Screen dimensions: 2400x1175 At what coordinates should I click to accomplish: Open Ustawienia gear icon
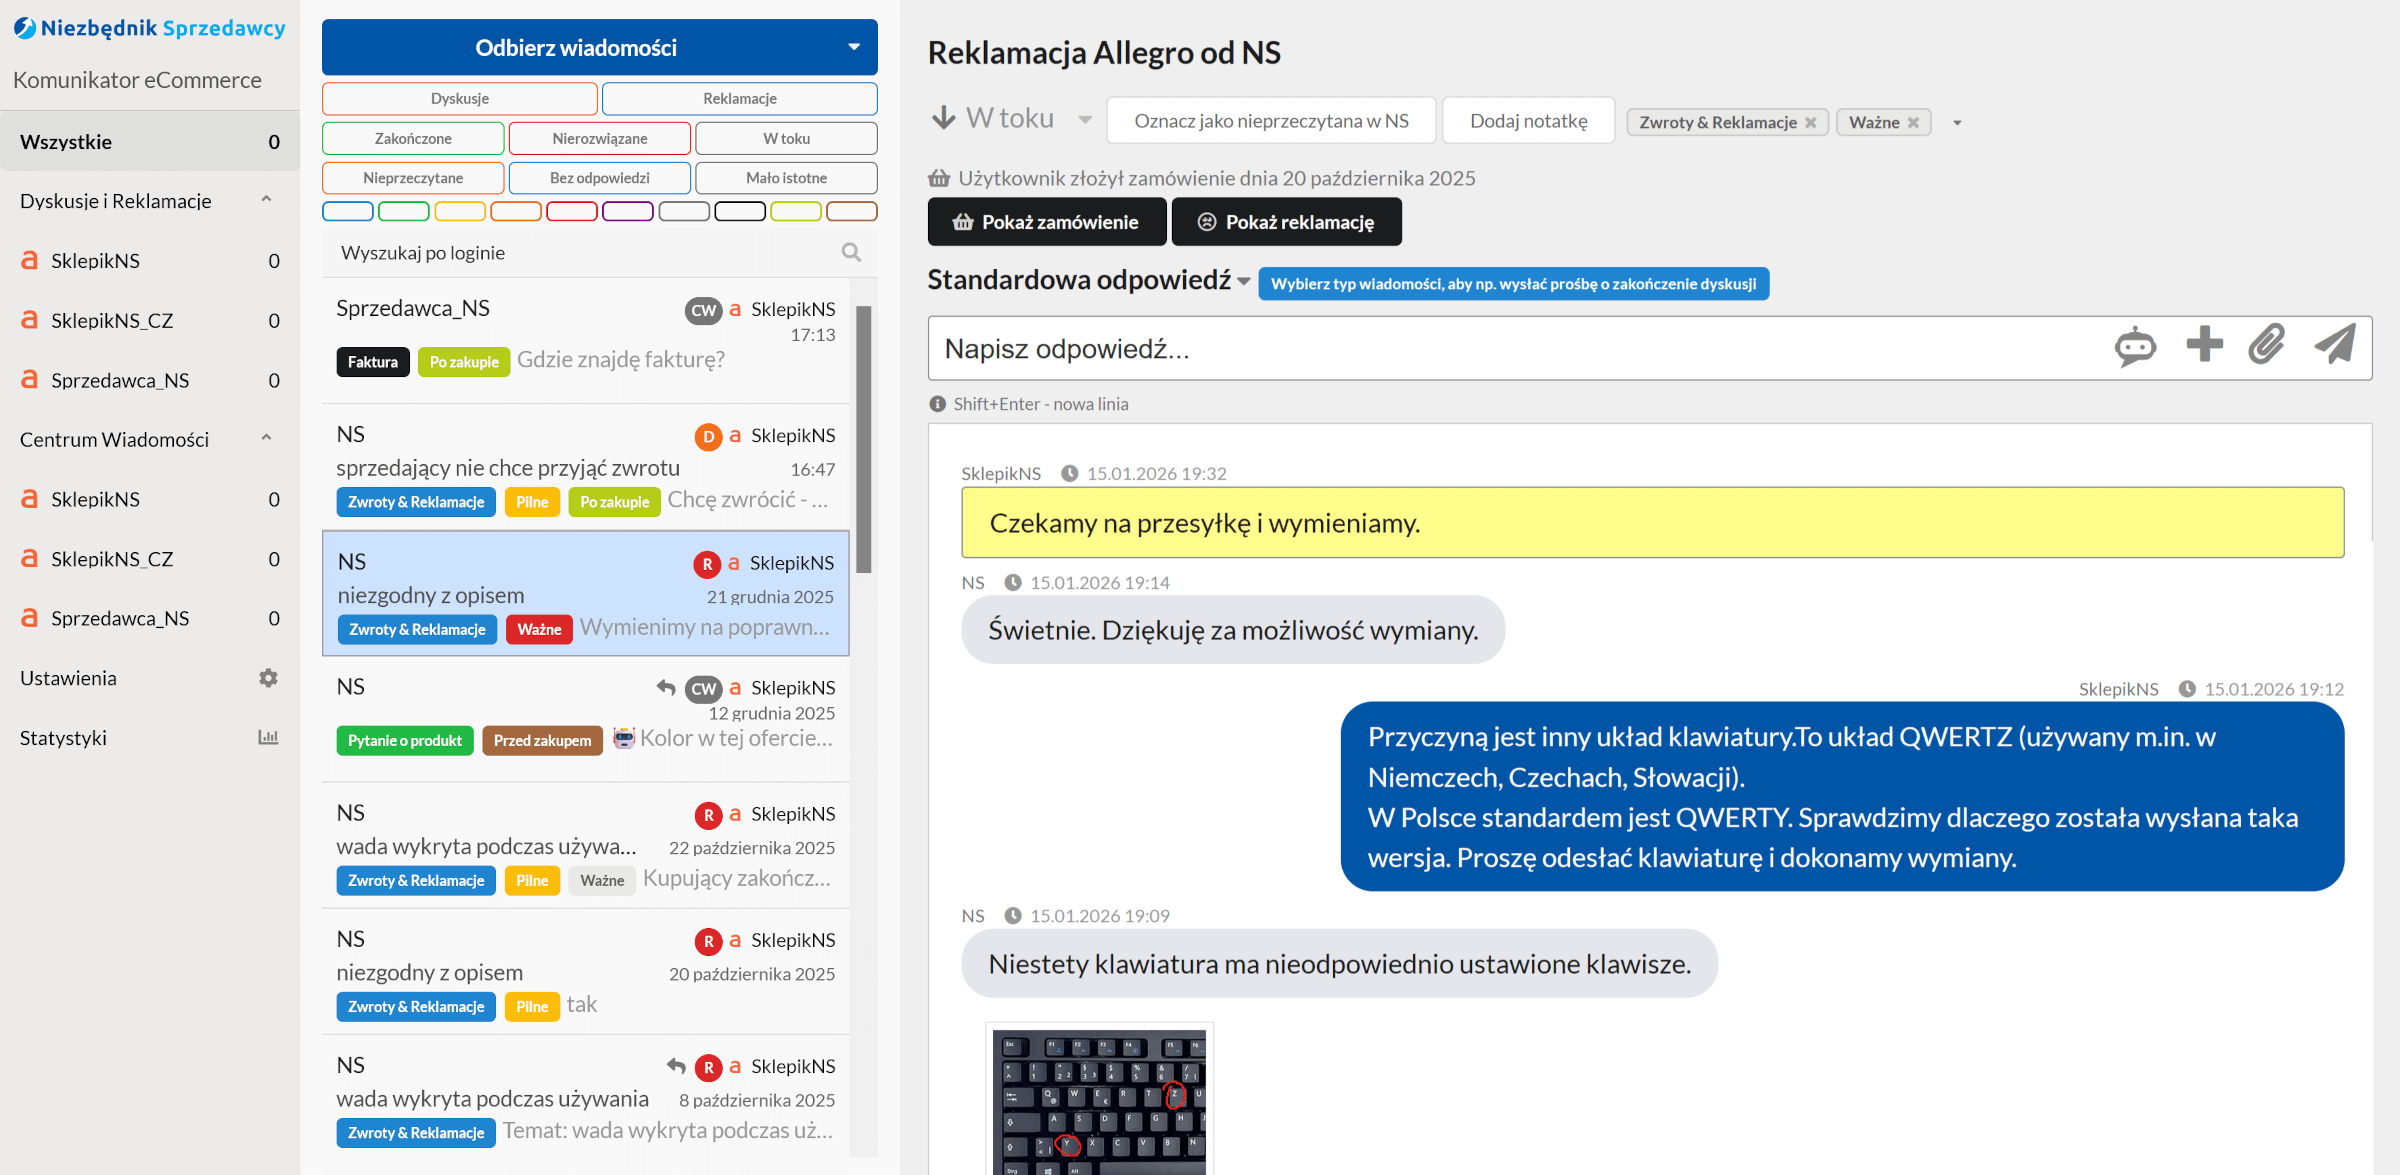coord(268,678)
